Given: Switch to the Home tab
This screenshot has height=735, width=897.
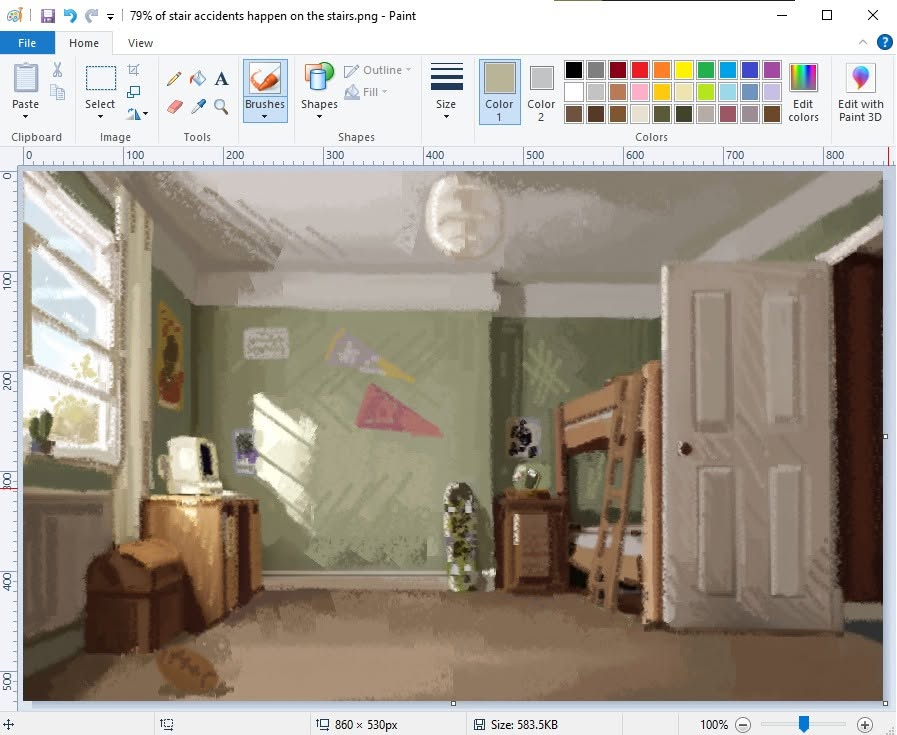Looking at the screenshot, I should coord(84,43).
